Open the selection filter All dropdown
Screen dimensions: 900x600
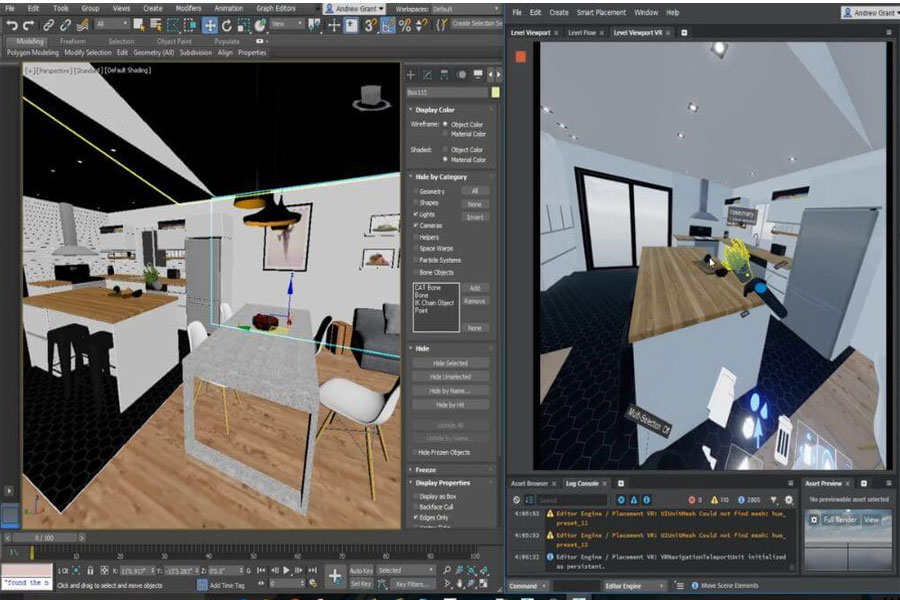point(112,24)
